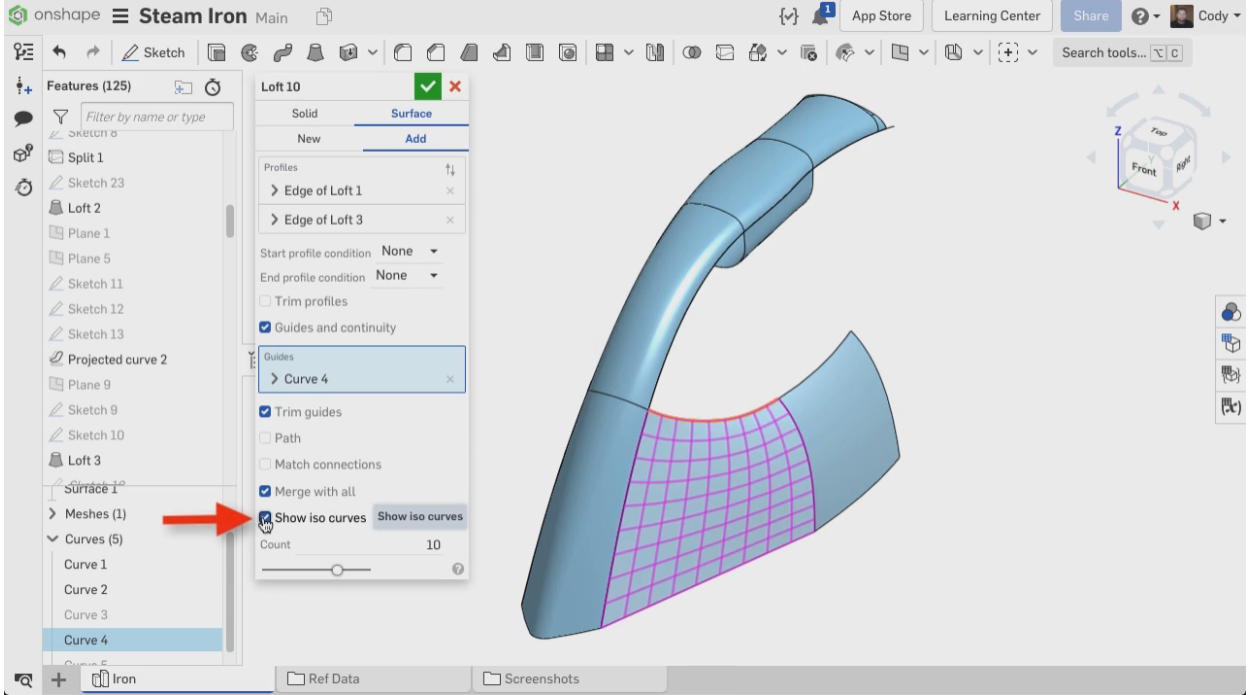The width and height of the screenshot is (1249, 695).
Task: Expand Edge of Loft 3 profile
Action: tap(275, 220)
